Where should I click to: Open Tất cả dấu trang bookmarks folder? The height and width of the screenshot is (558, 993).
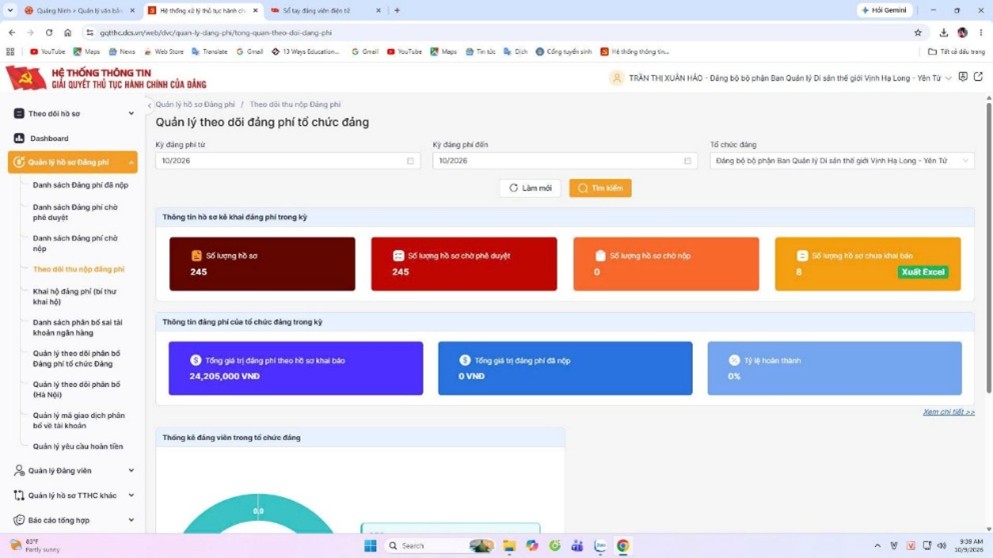pyautogui.click(x=956, y=51)
